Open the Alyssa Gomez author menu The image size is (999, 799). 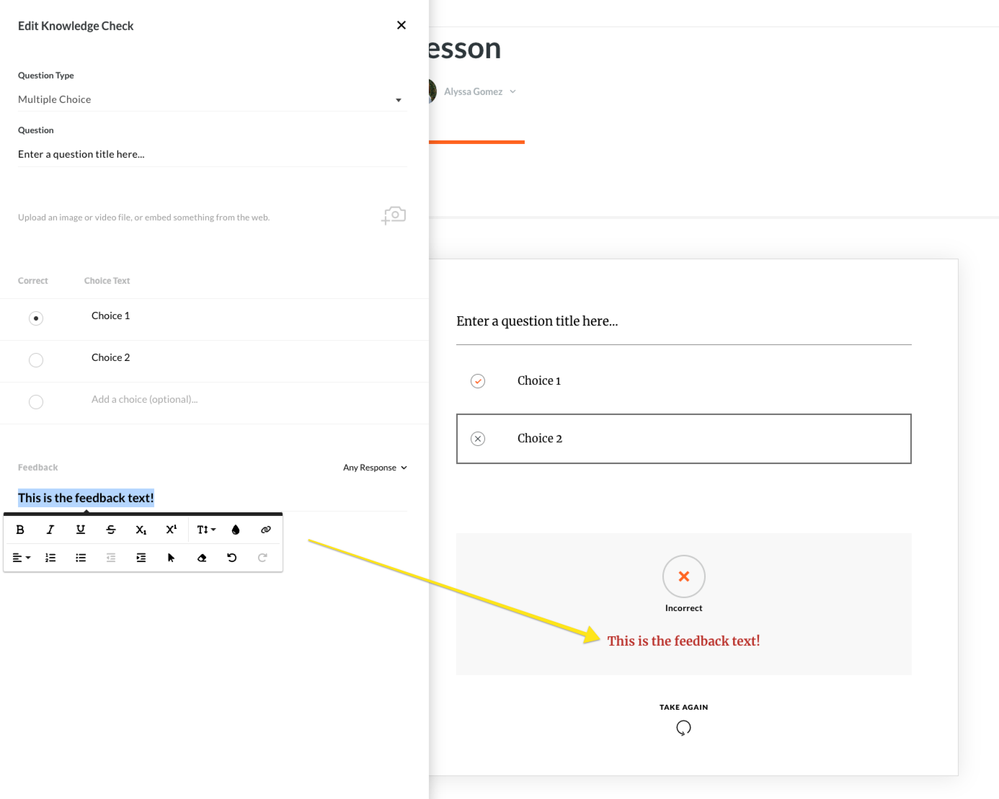click(480, 92)
